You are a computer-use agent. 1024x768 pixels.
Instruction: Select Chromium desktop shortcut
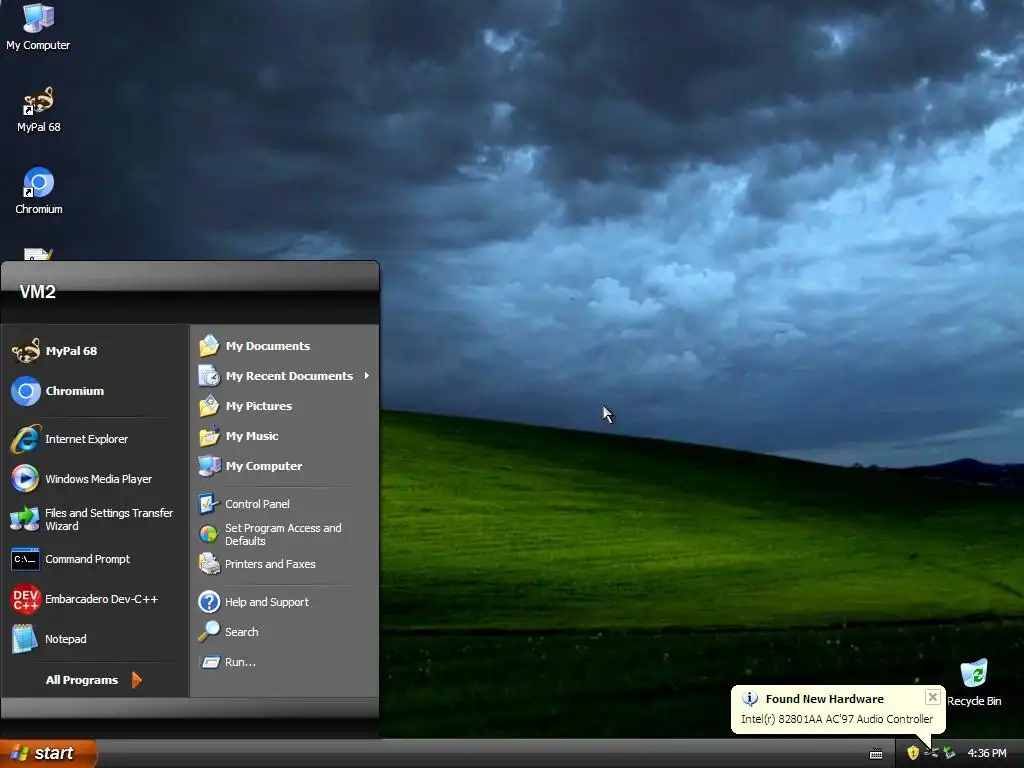pyautogui.click(x=39, y=191)
